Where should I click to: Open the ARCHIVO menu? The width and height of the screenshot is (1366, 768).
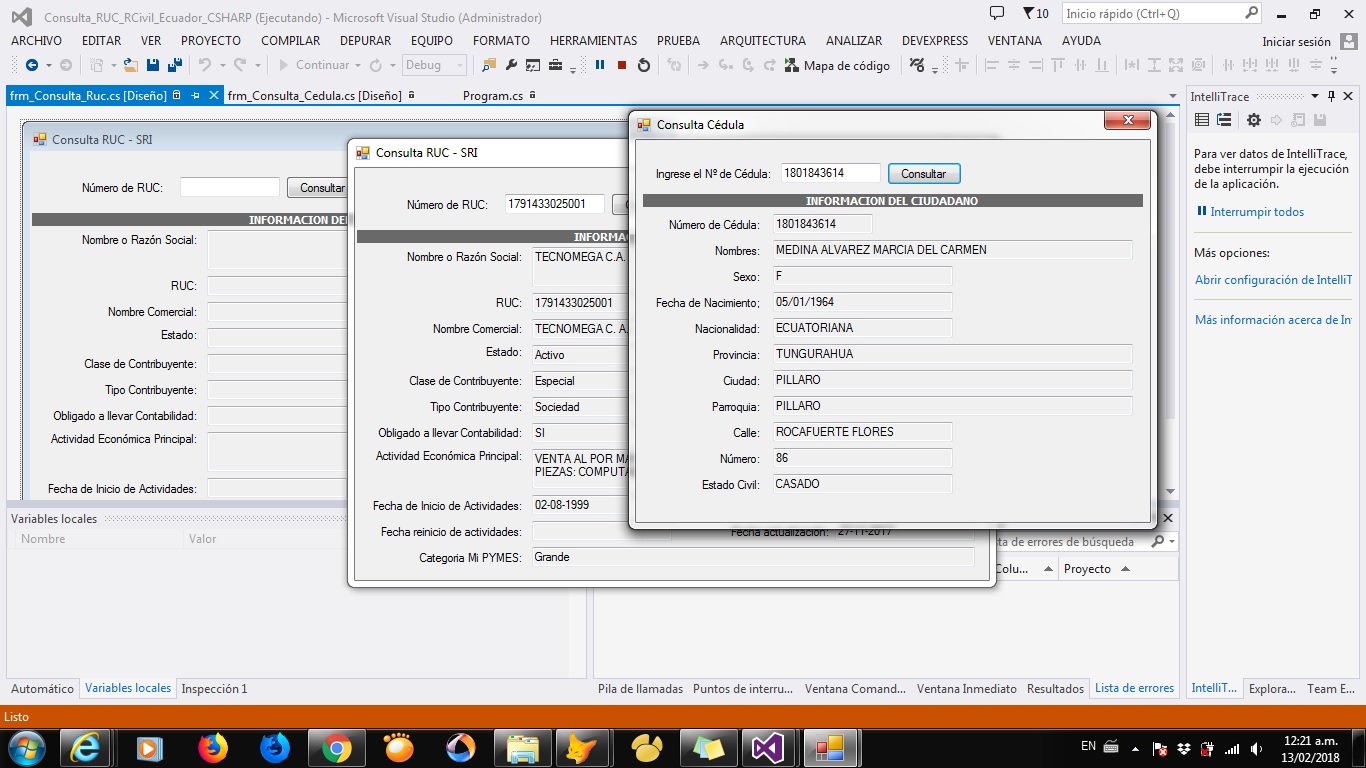click(36, 41)
